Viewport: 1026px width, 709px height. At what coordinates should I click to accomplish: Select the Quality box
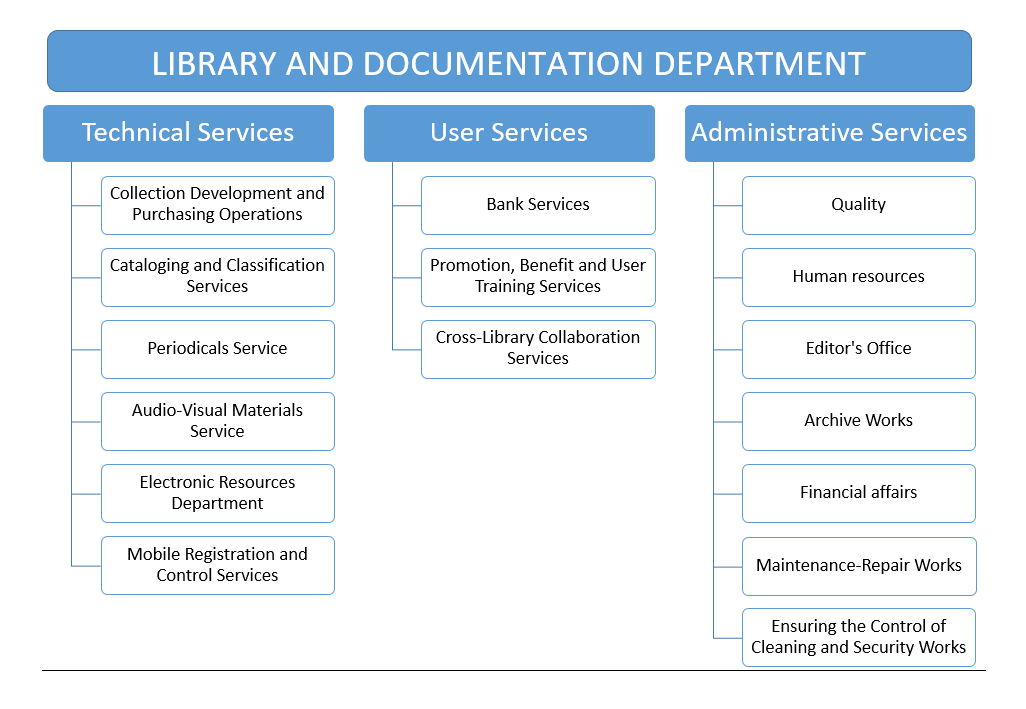pos(858,205)
